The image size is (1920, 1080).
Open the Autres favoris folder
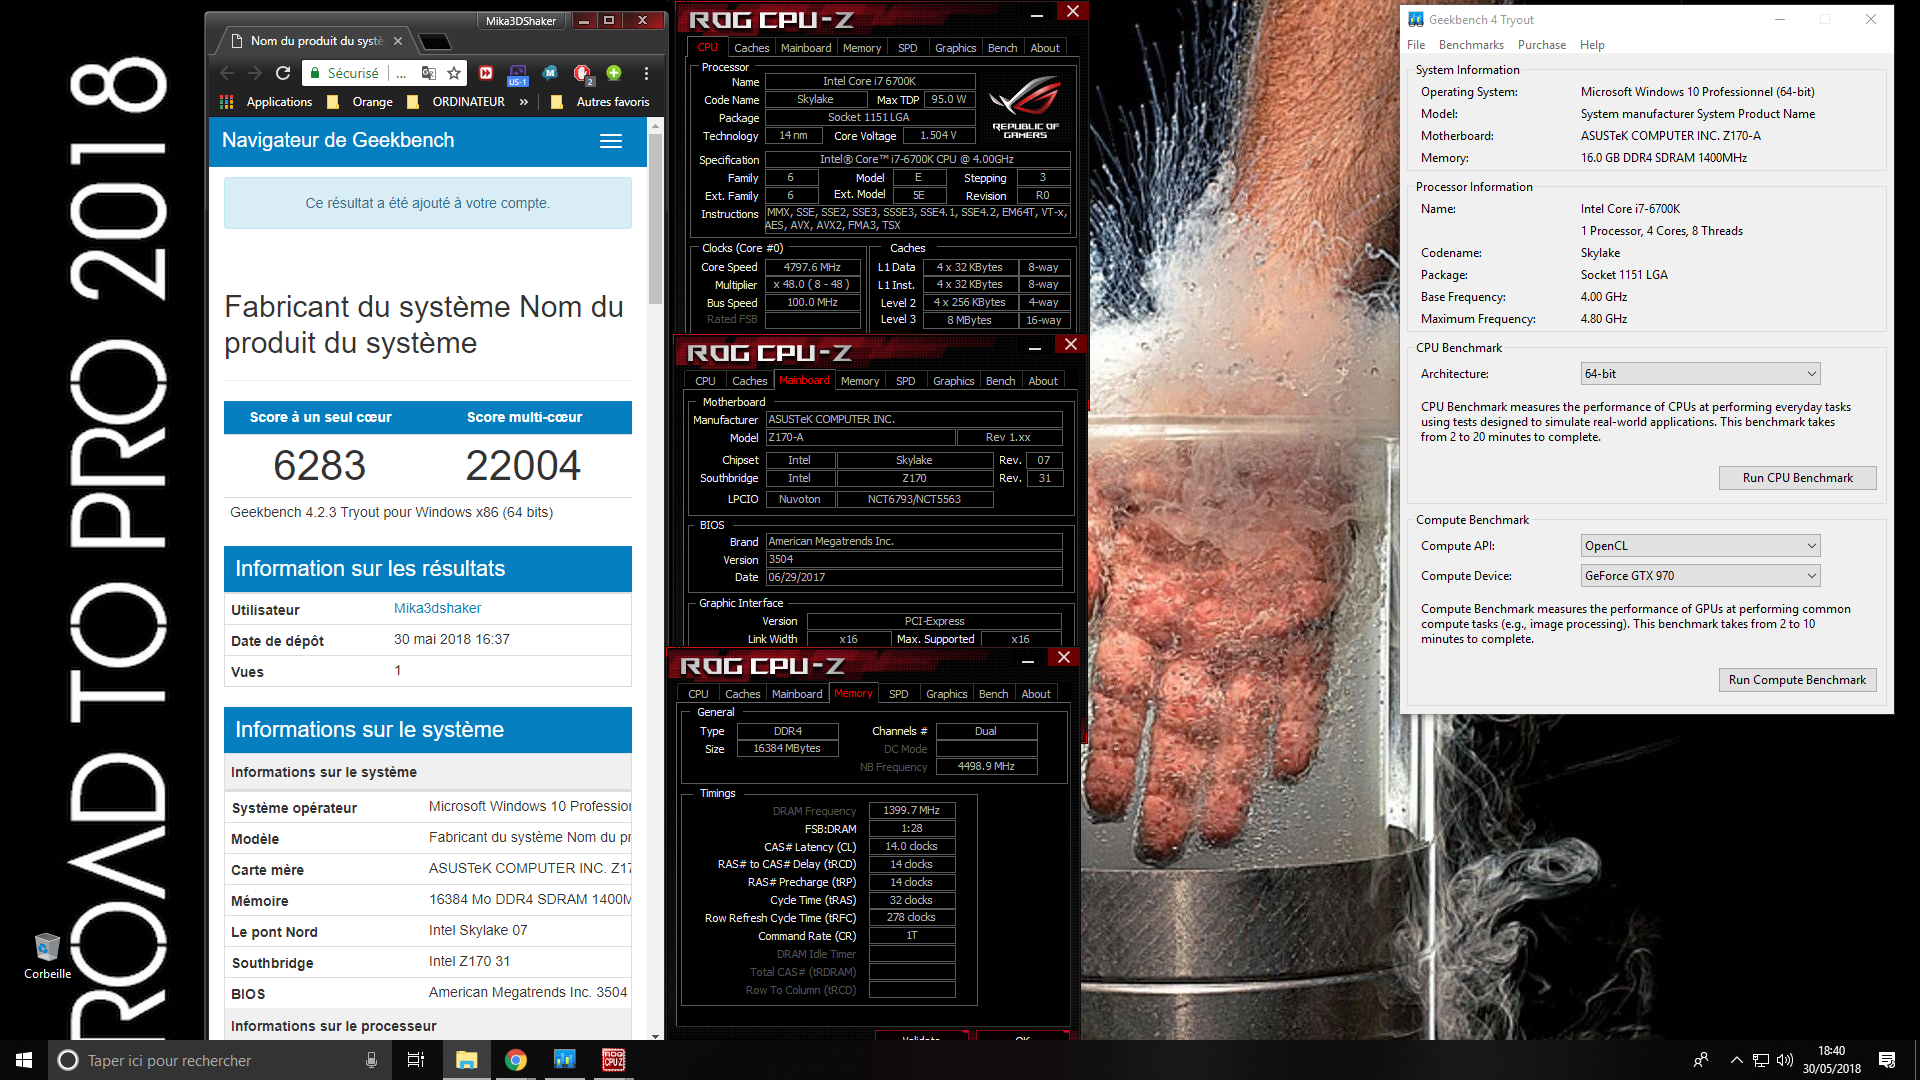click(x=600, y=102)
